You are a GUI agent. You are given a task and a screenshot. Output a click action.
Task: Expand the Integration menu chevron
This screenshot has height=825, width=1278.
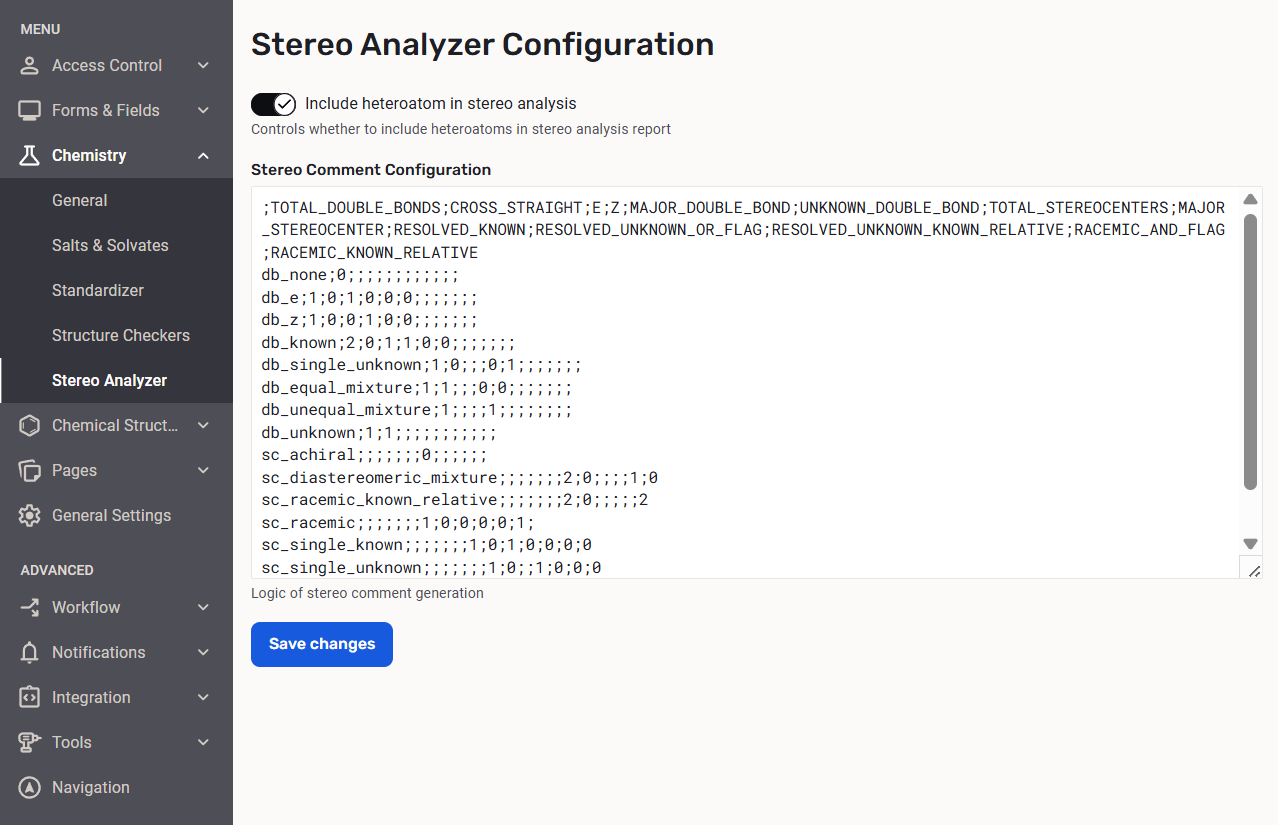coord(203,698)
